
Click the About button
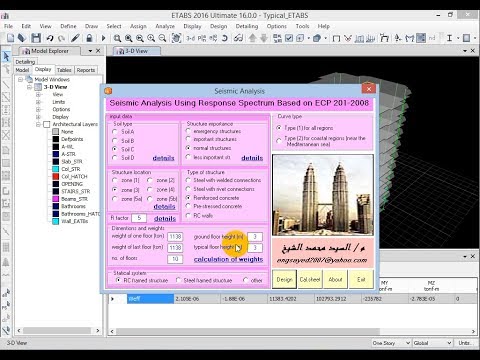point(335,279)
